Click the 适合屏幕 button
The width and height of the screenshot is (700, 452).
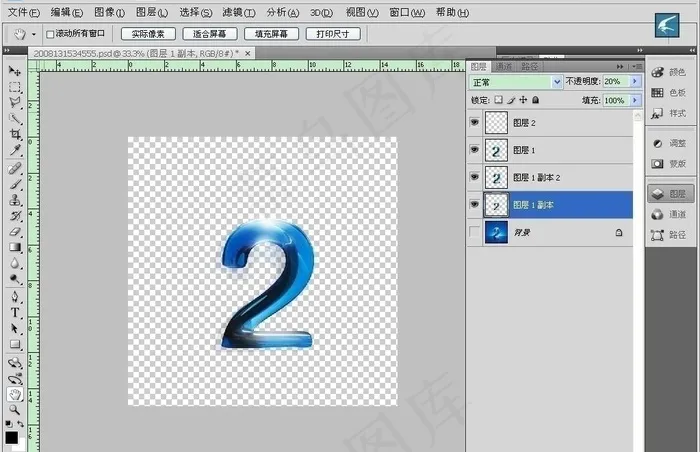[209, 34]
